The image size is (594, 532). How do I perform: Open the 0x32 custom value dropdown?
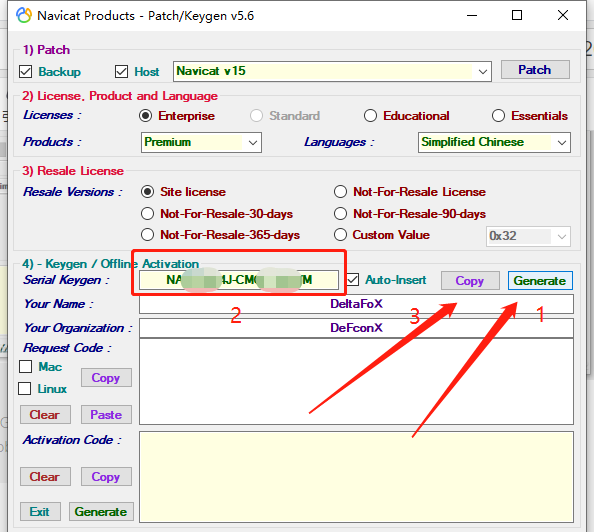coord(528,236)
